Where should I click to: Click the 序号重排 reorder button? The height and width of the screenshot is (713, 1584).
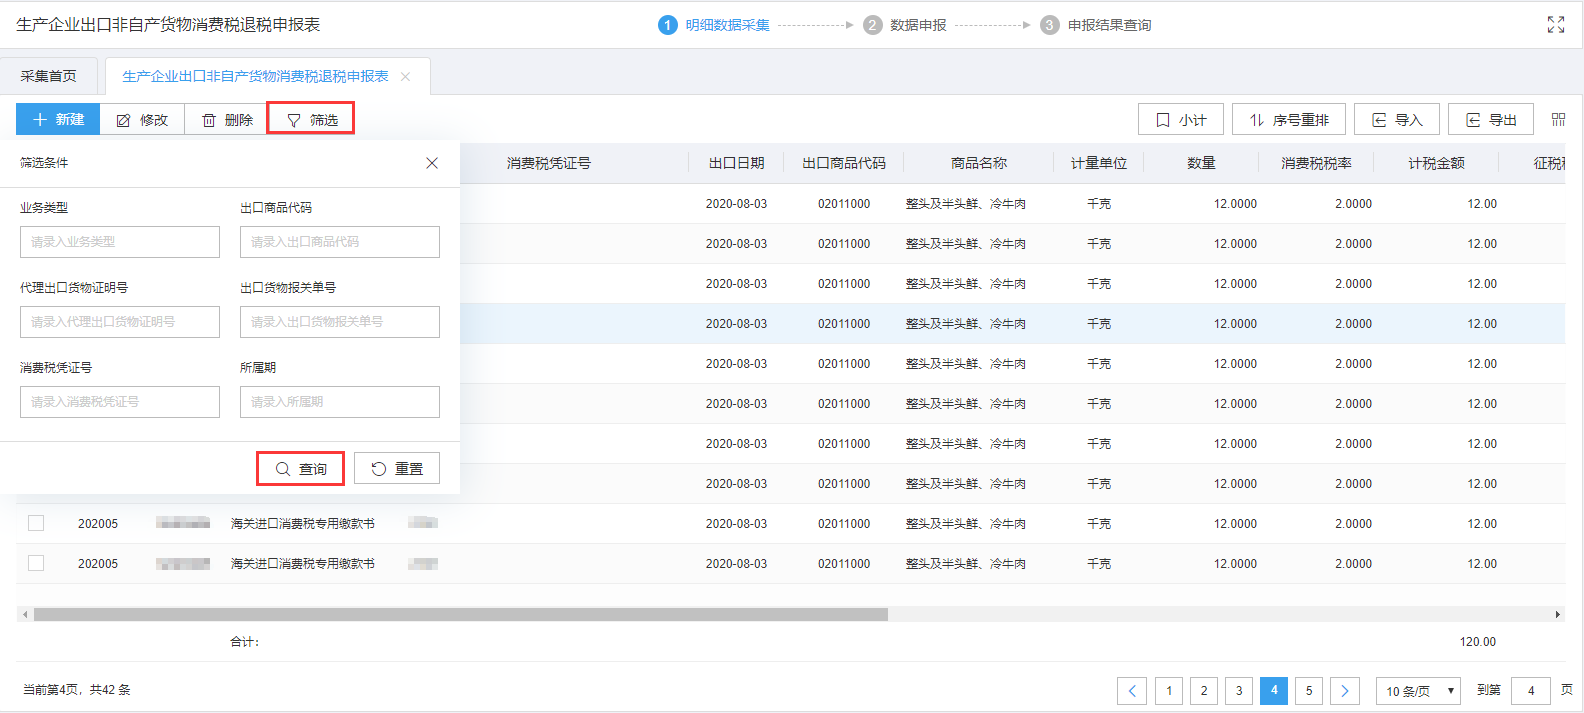point(1288,120)
